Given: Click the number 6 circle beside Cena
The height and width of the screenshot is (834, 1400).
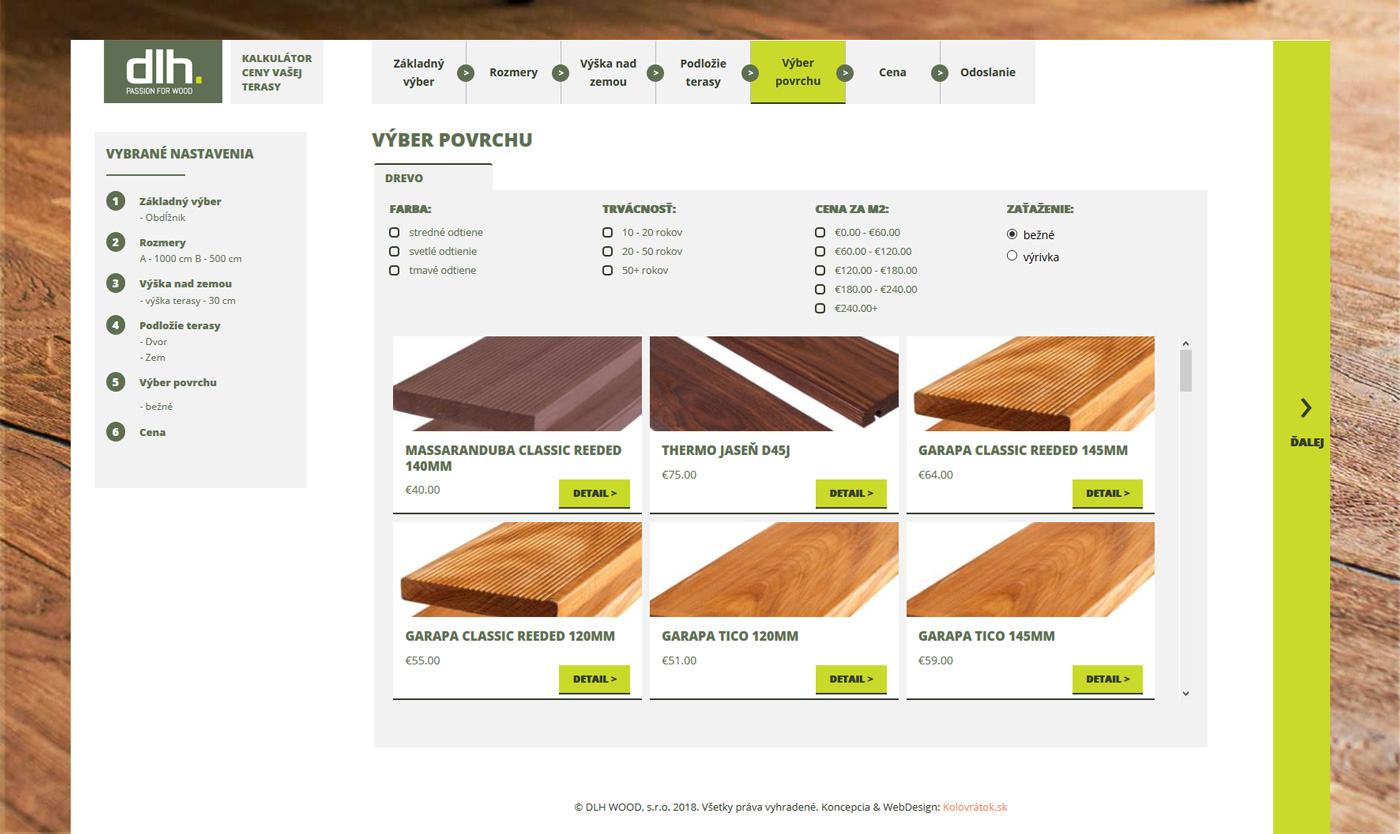Looking at the screenshot, I should coord(116,432).
